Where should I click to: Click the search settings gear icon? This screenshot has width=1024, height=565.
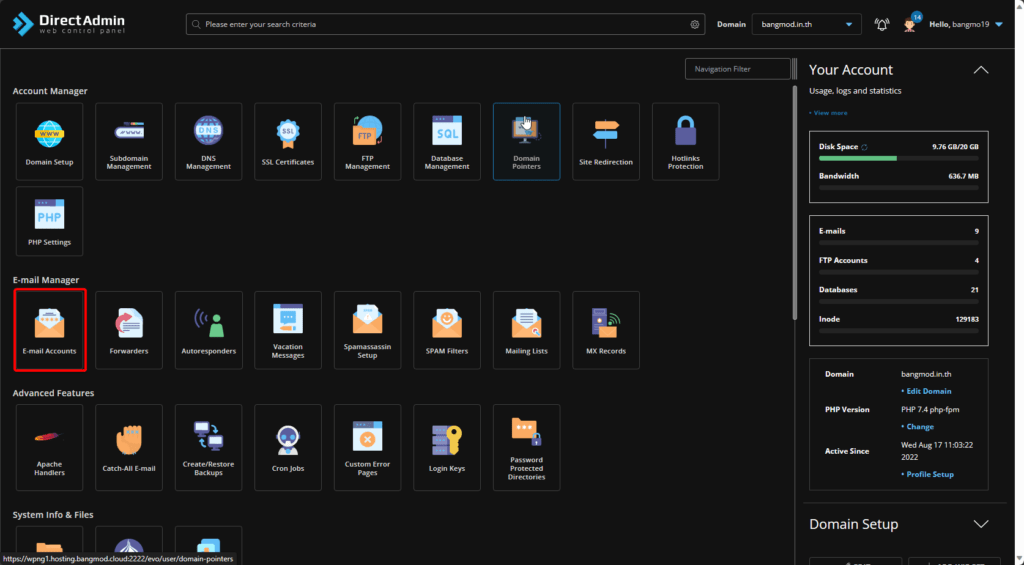coord(695,25)
